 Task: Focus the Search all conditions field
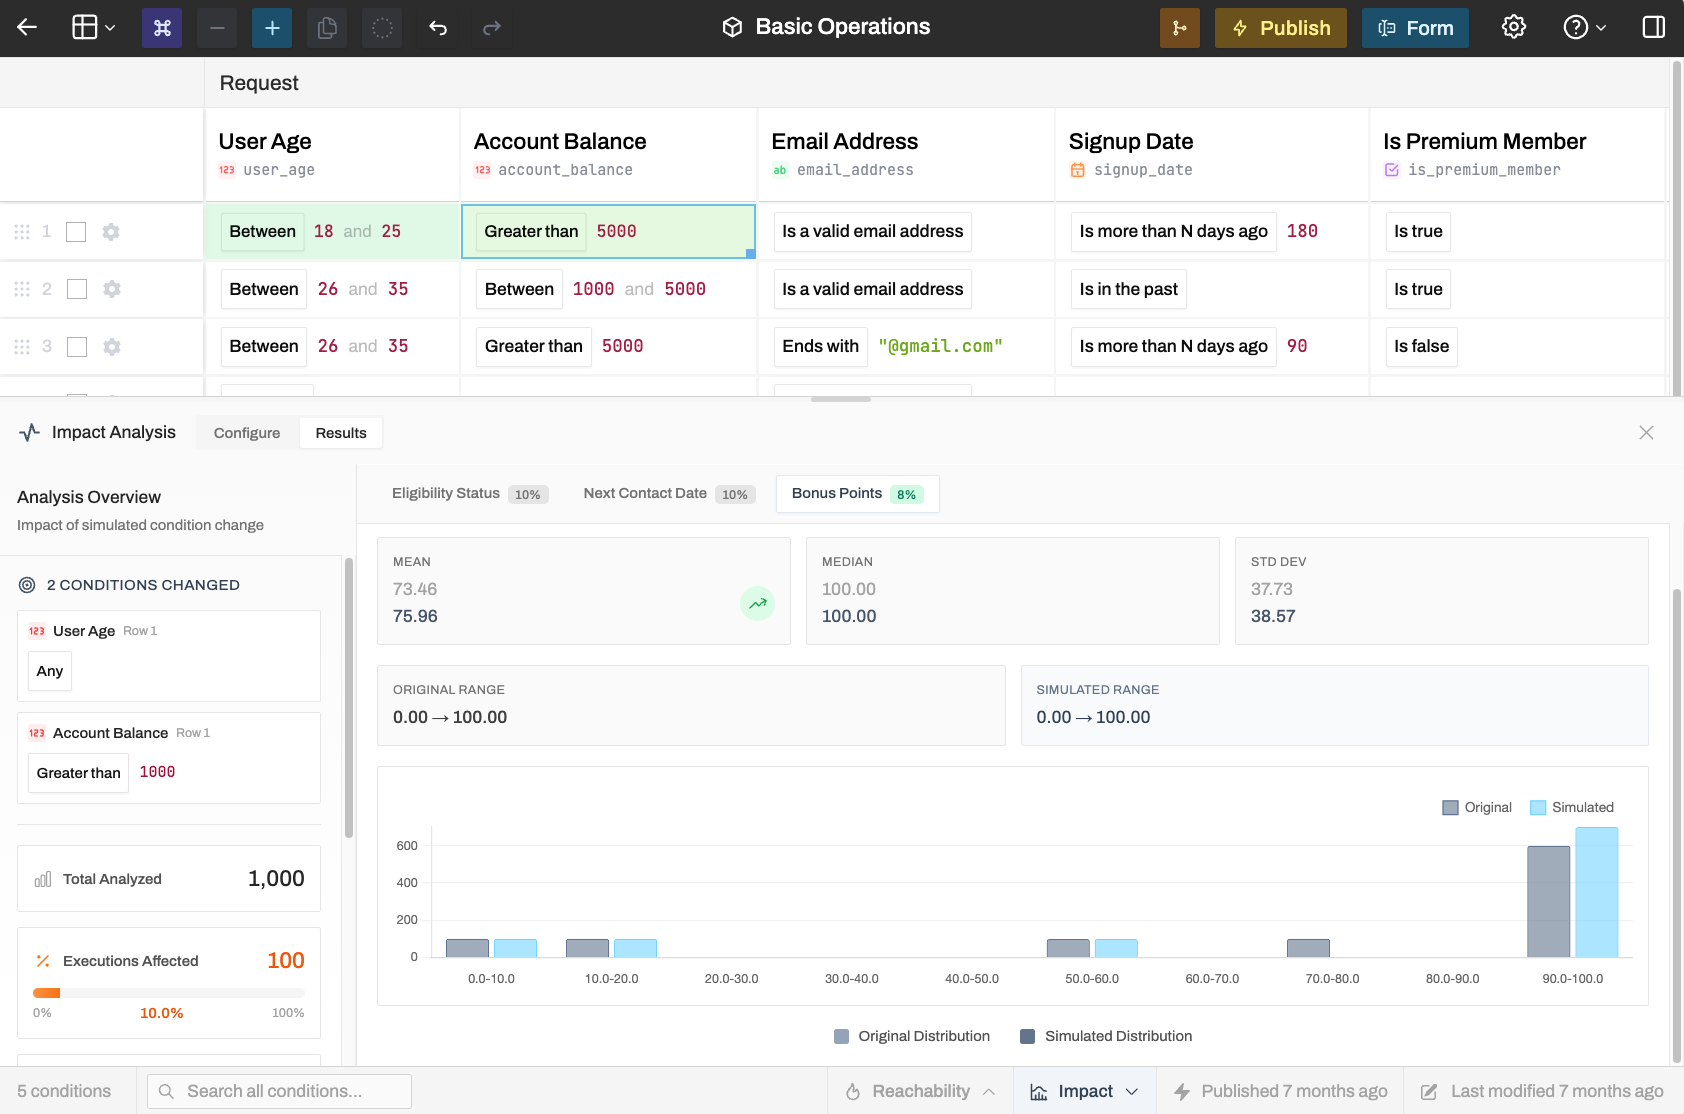tap(279, 1091)
